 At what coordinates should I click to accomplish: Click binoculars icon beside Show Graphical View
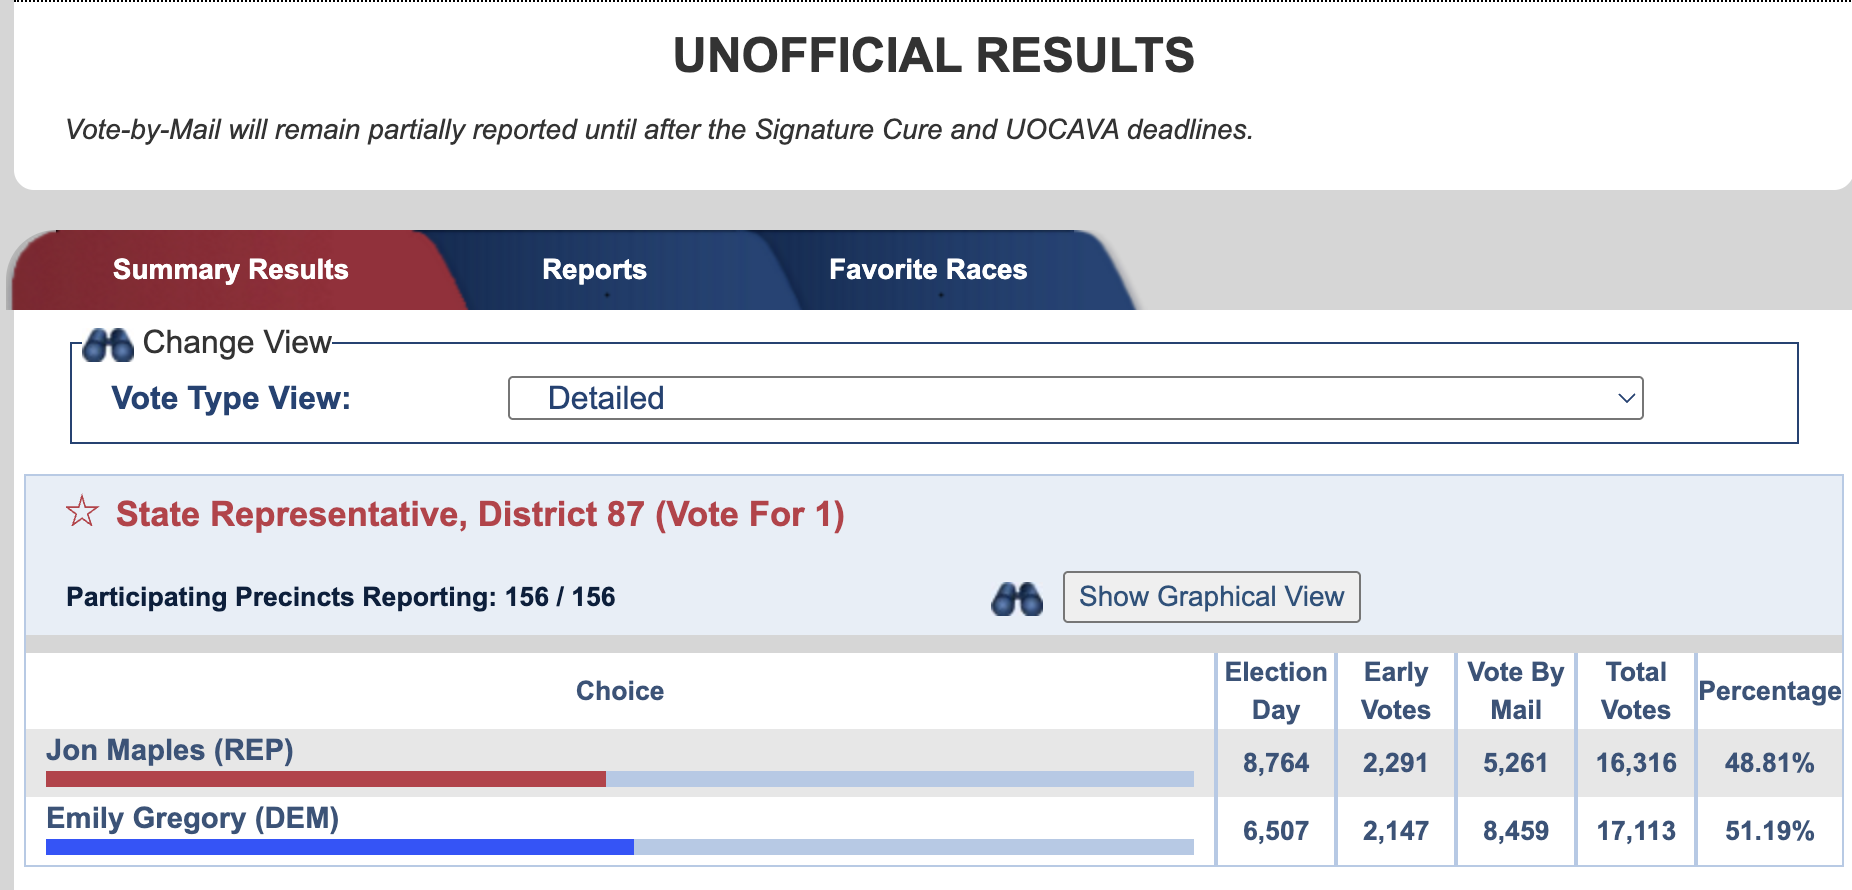1016,599
